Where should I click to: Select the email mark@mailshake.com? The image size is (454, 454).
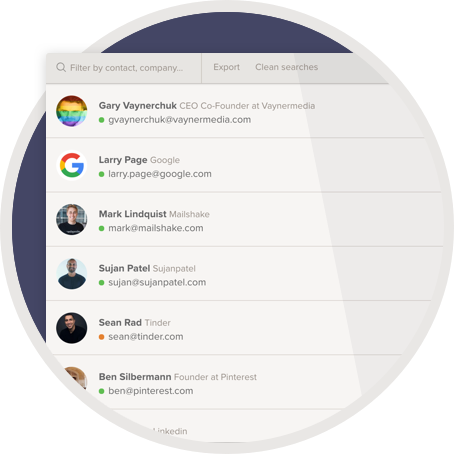click(x=156, y=228)
